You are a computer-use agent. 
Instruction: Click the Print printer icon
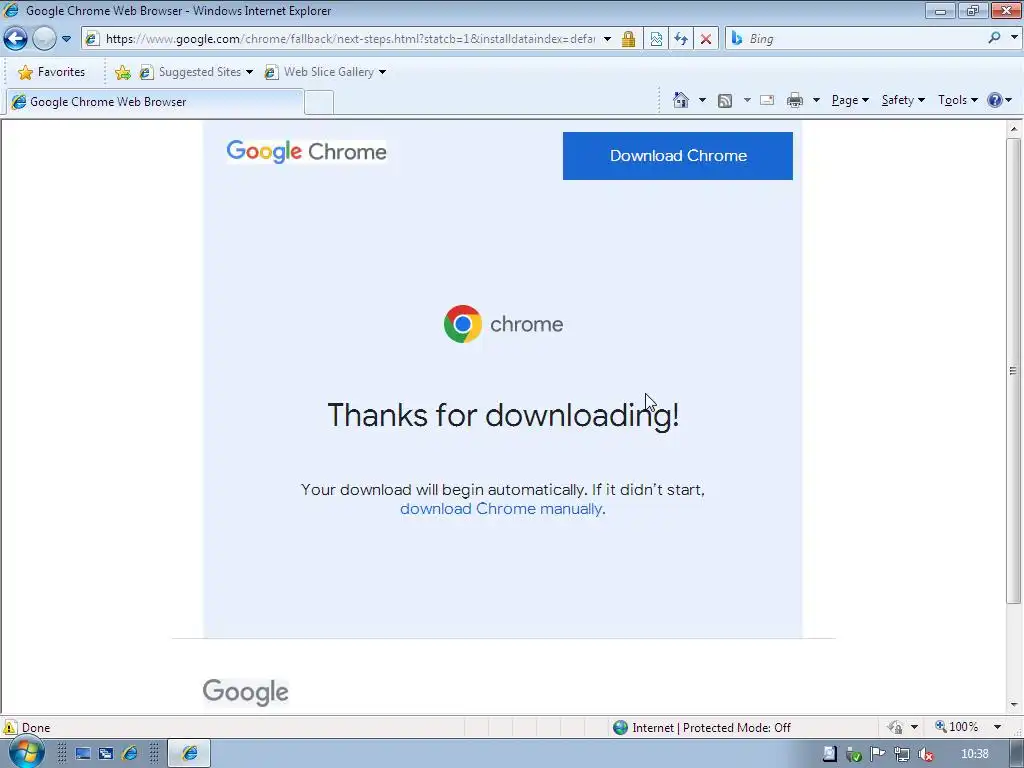[x=795, y=100]
